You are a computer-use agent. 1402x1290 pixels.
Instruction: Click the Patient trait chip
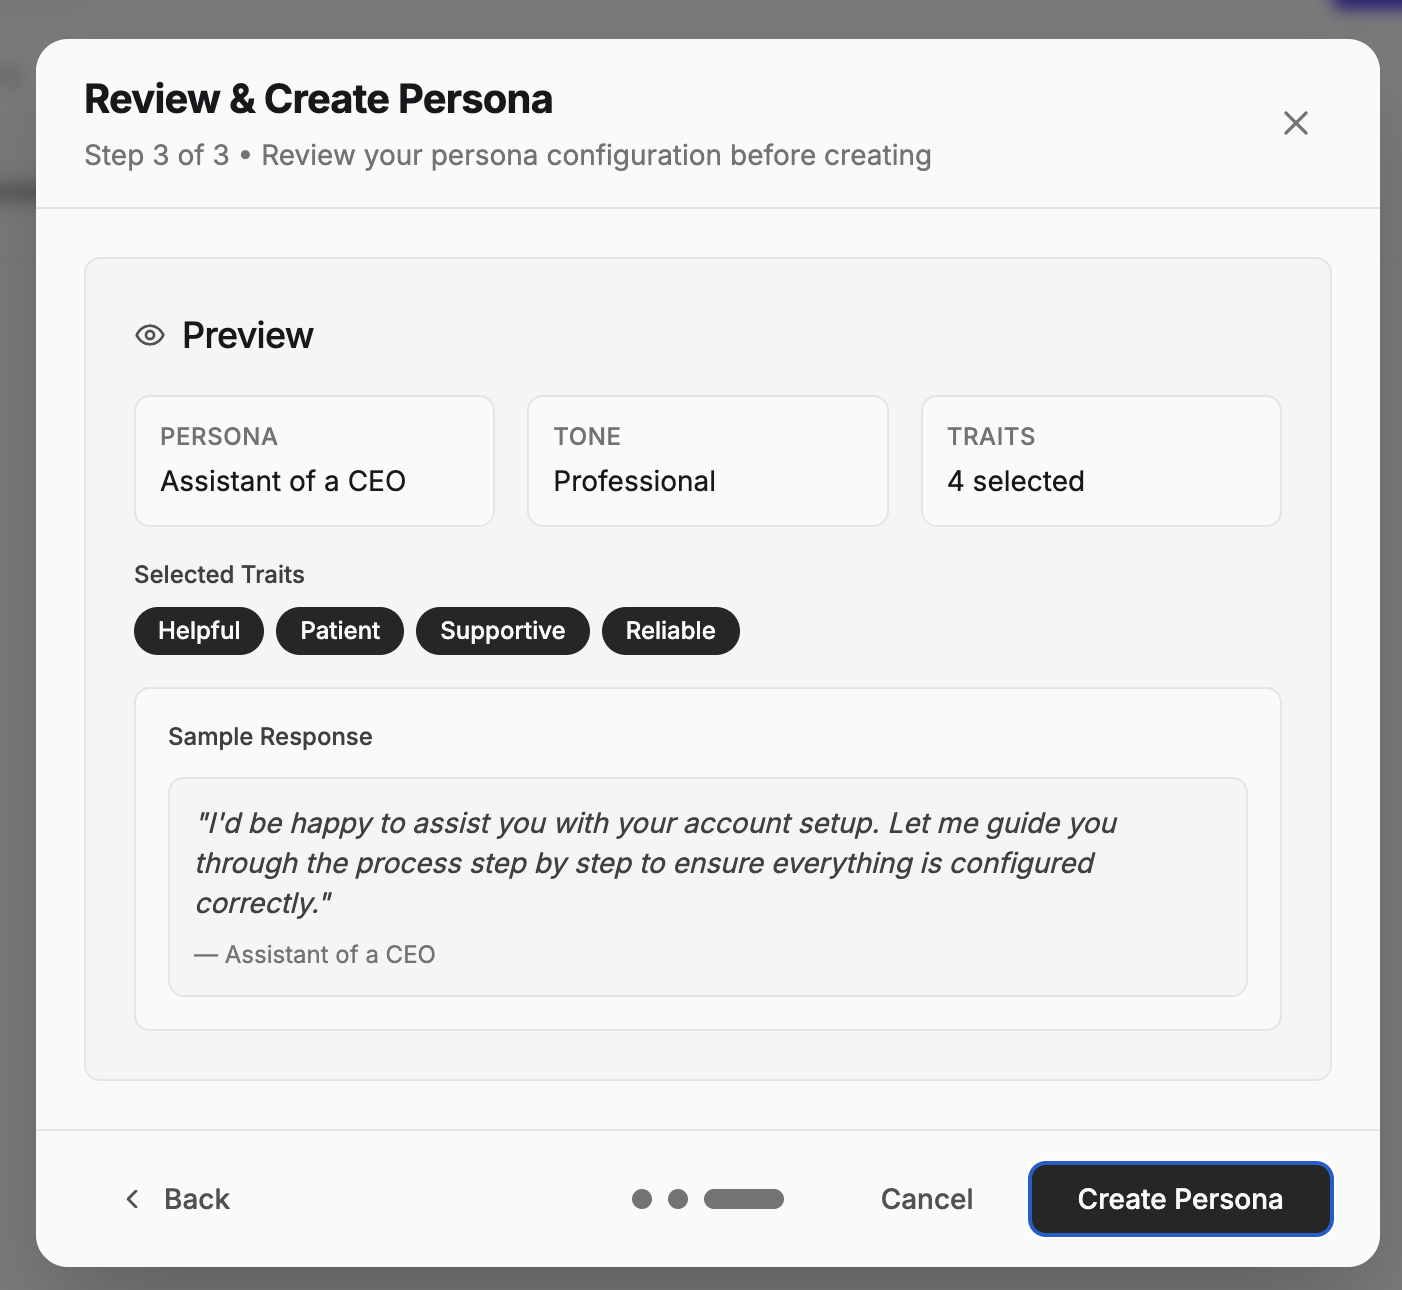340,631
